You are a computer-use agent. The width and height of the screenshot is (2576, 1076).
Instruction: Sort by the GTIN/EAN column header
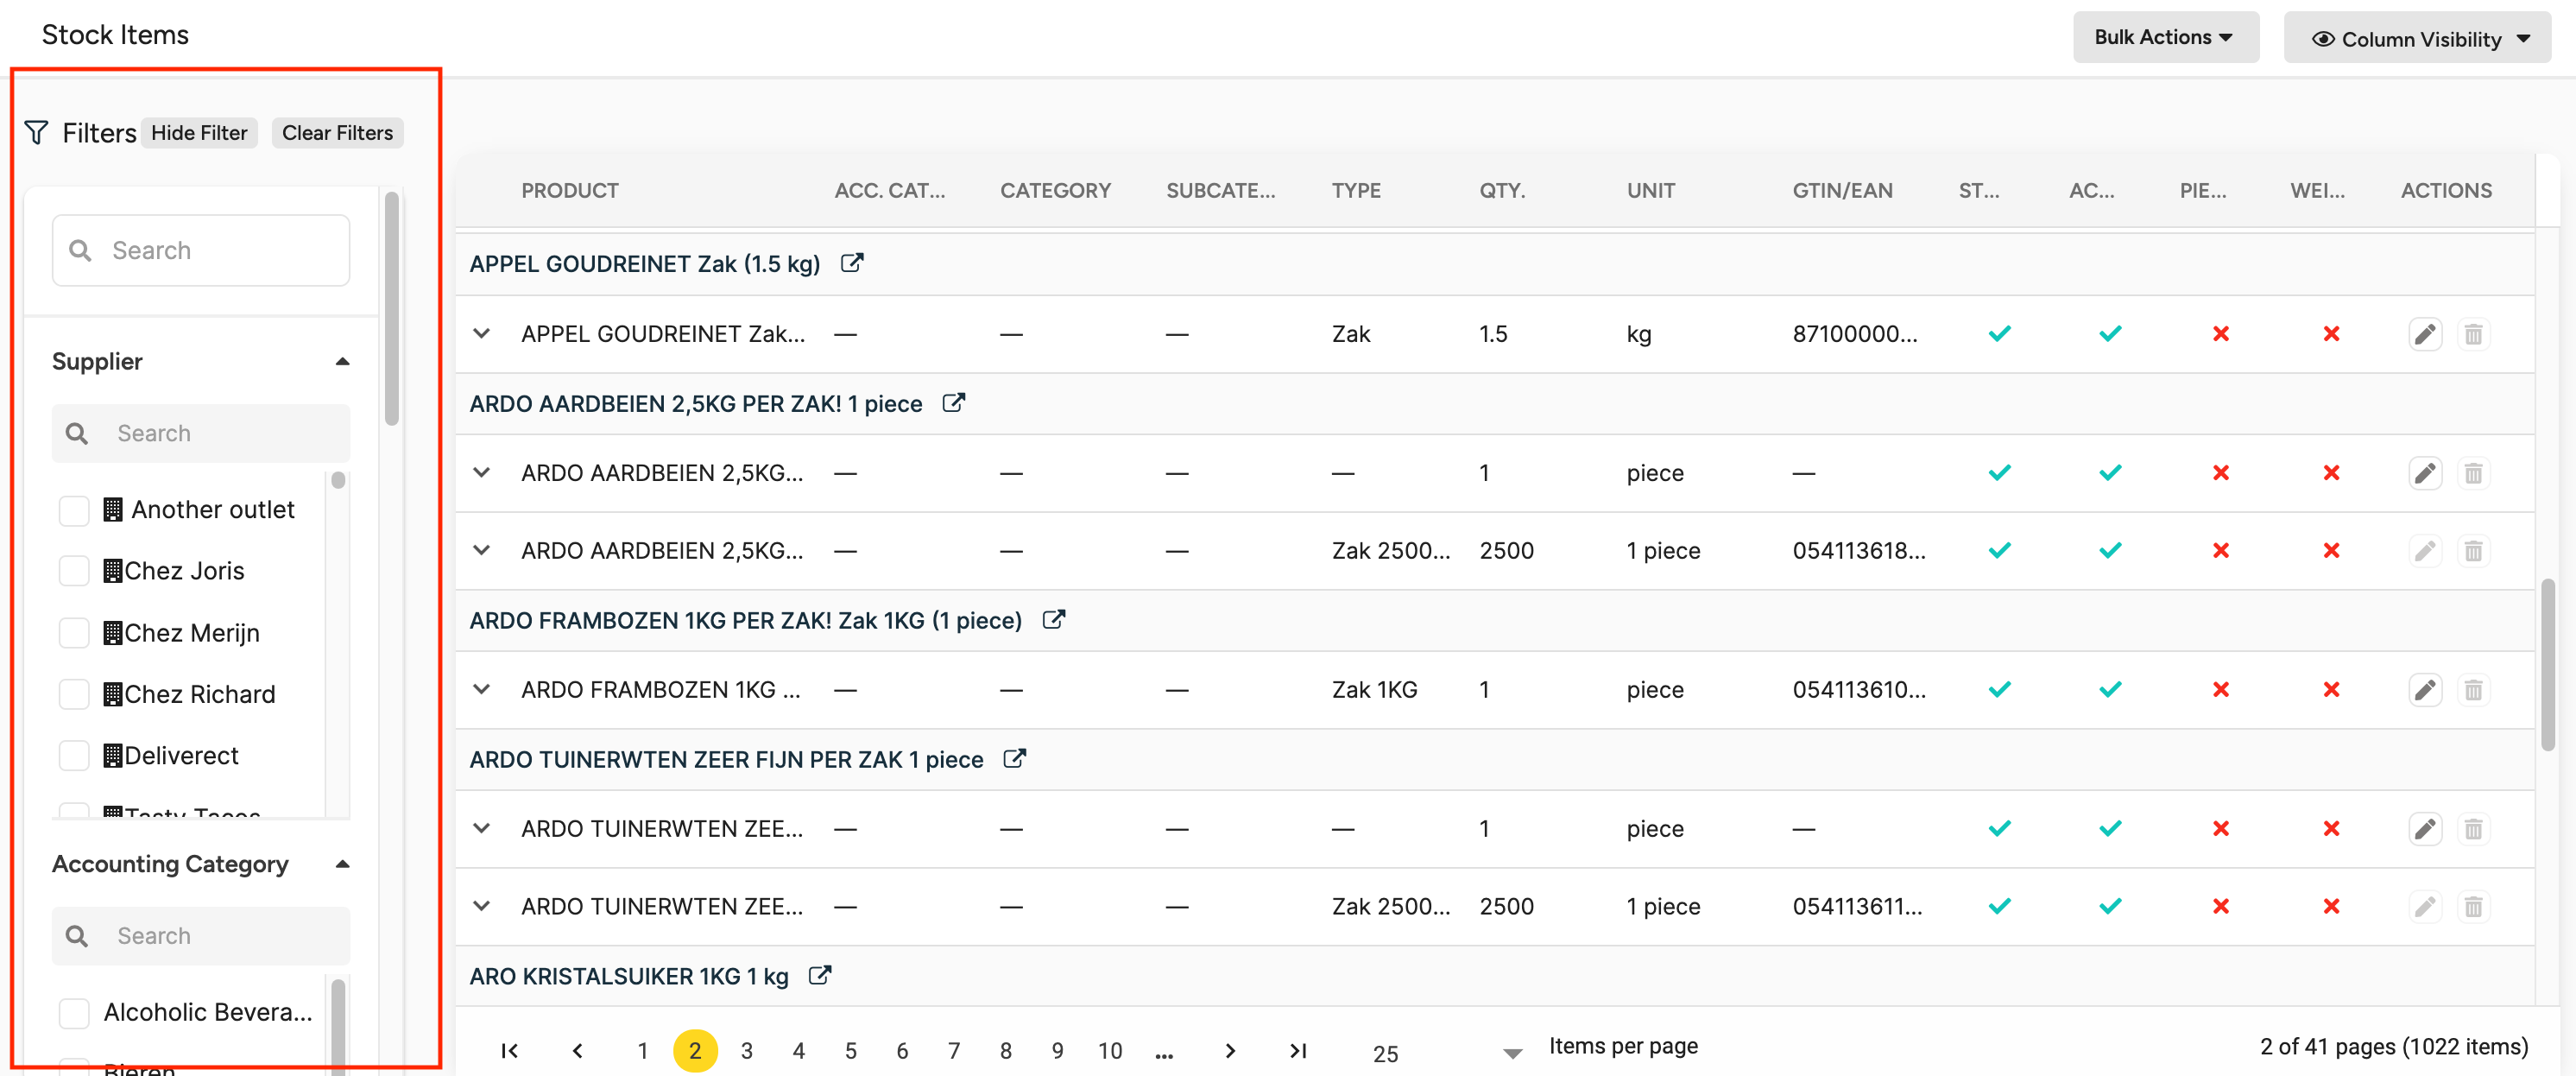click(1842, 191)
